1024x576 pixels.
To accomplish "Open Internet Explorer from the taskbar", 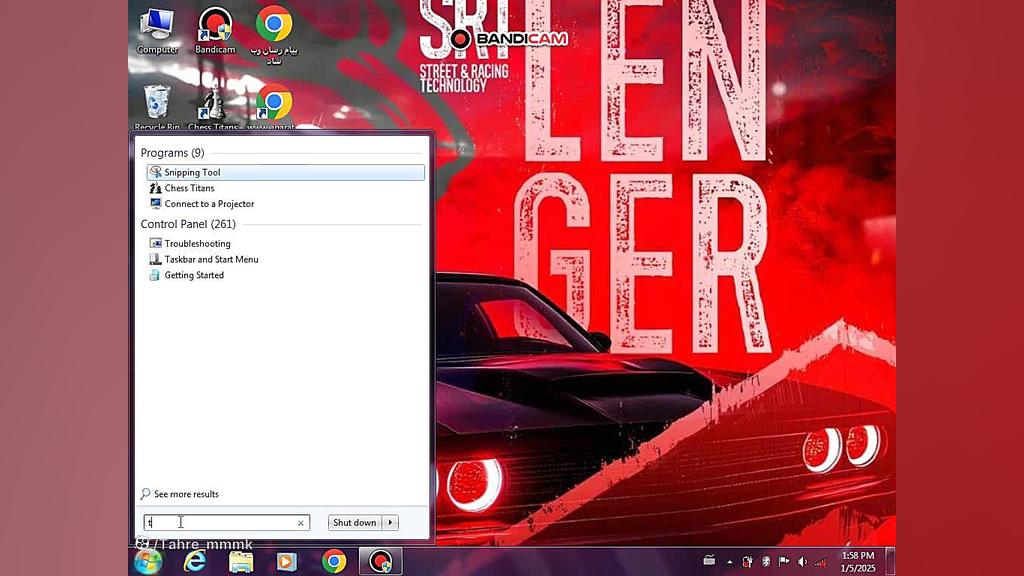I will pyautogui.click(x=194, y=562).
